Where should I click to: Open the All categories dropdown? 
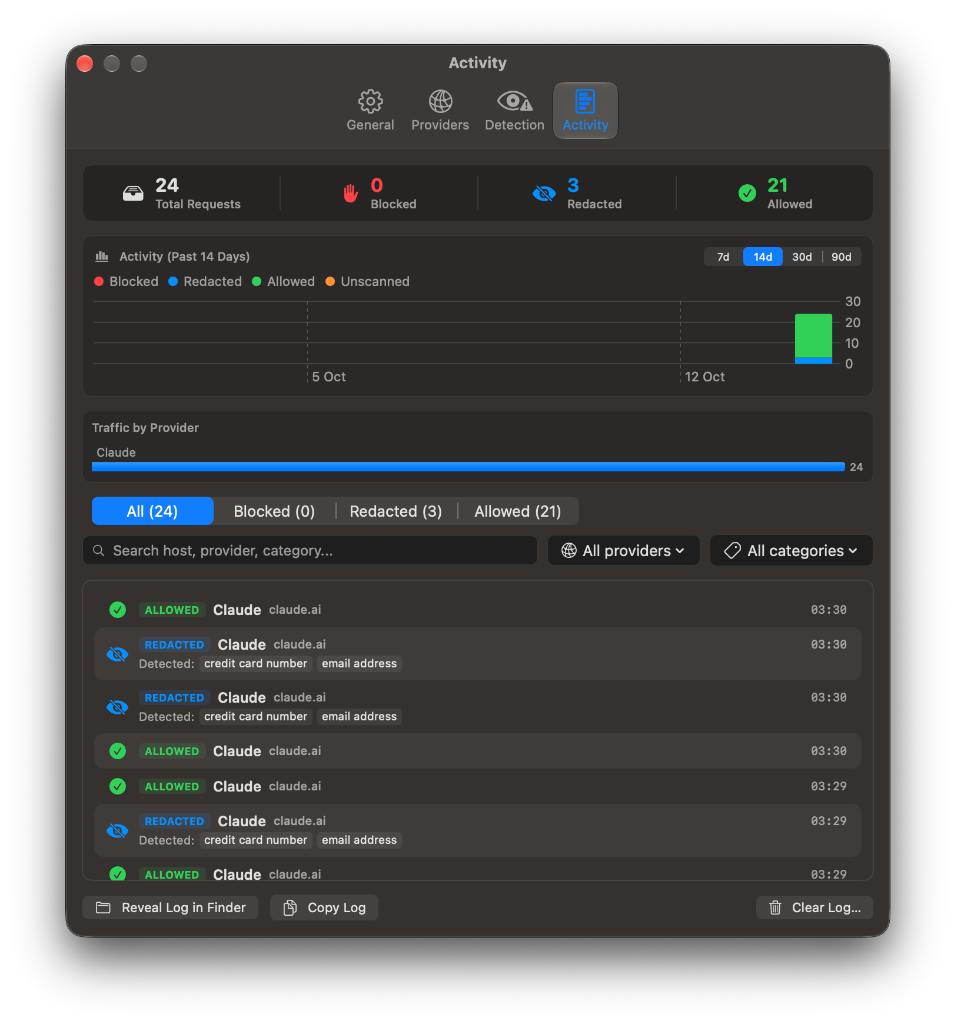coord(791,551)
